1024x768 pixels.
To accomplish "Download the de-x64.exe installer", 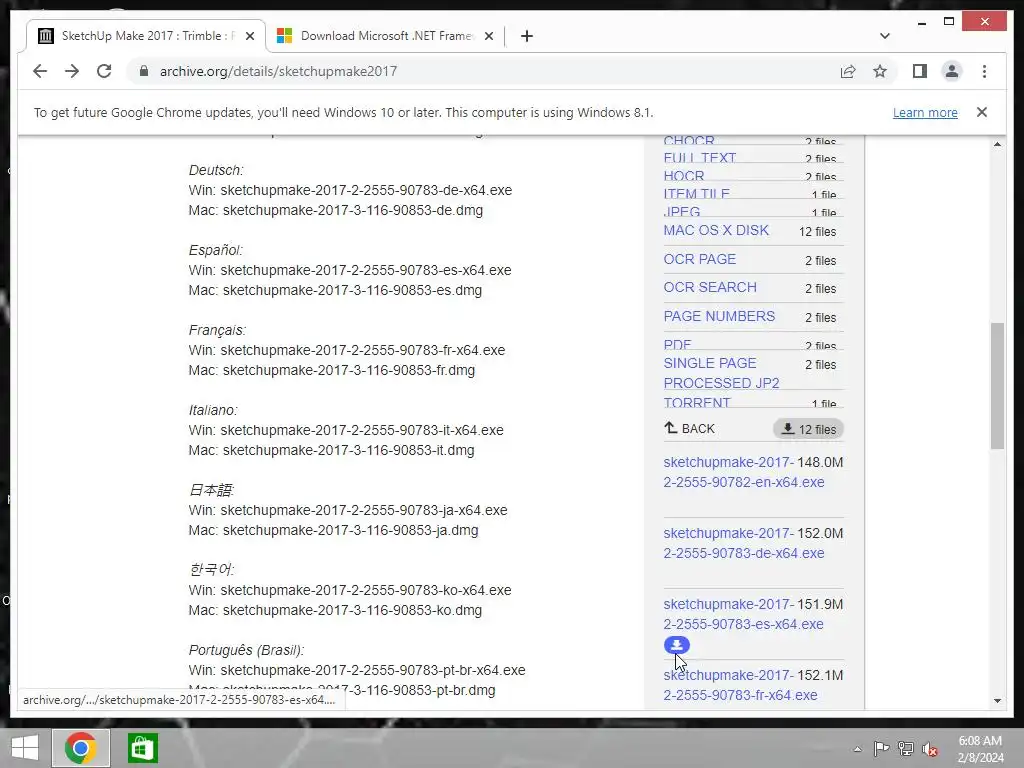I will [744, 543].
